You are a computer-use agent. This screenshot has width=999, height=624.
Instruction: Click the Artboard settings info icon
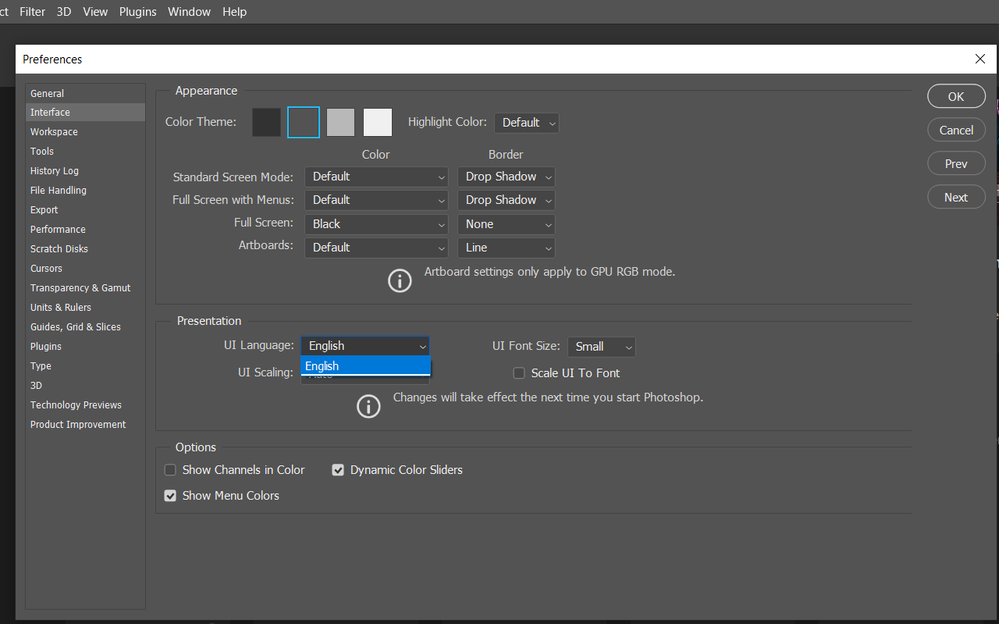click(x=399, y=280)
